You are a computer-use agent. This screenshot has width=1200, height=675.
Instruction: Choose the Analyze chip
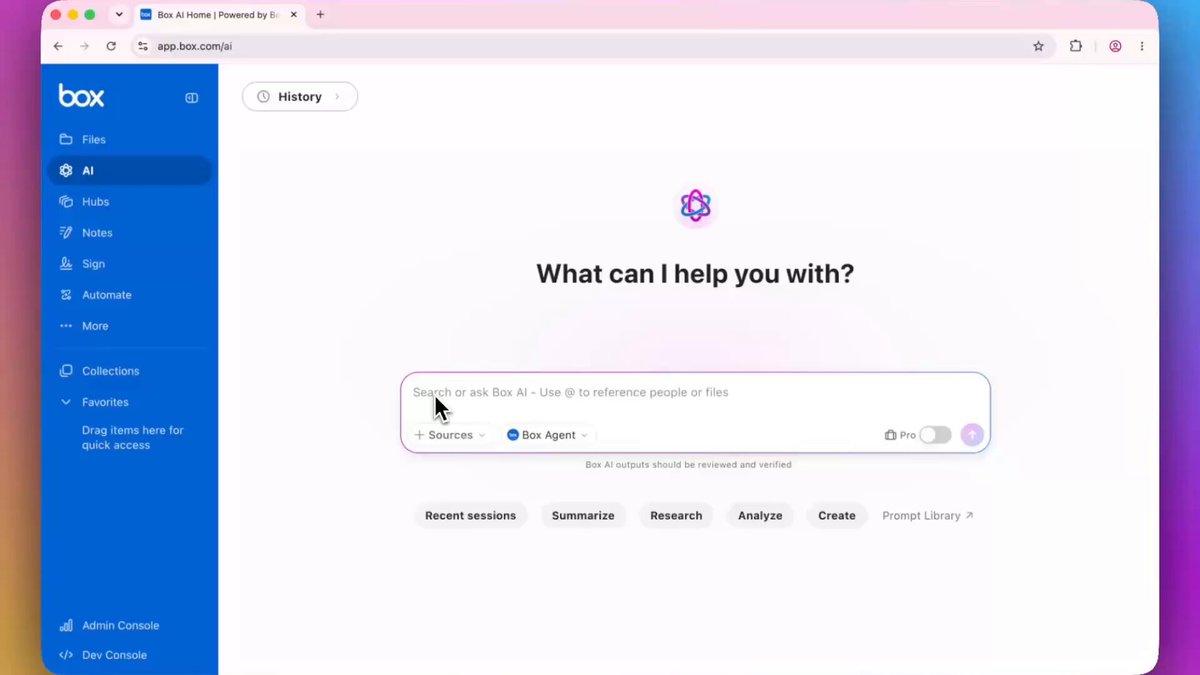coord(760,516)
